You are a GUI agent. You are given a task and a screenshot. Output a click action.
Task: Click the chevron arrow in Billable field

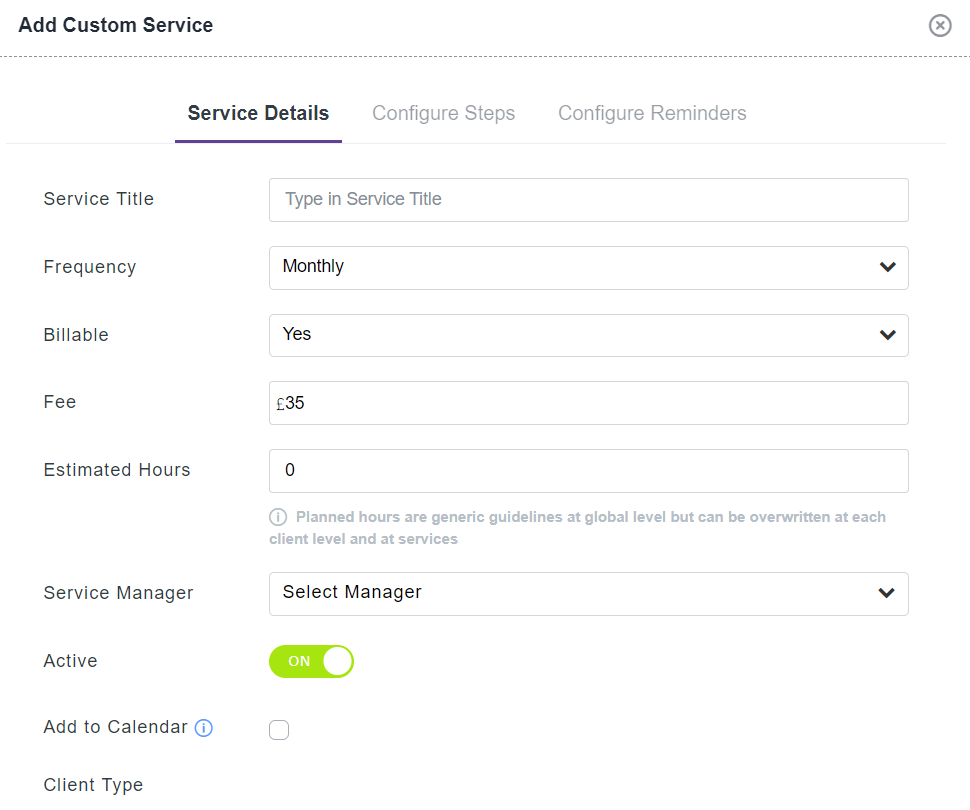coord(887,335)
